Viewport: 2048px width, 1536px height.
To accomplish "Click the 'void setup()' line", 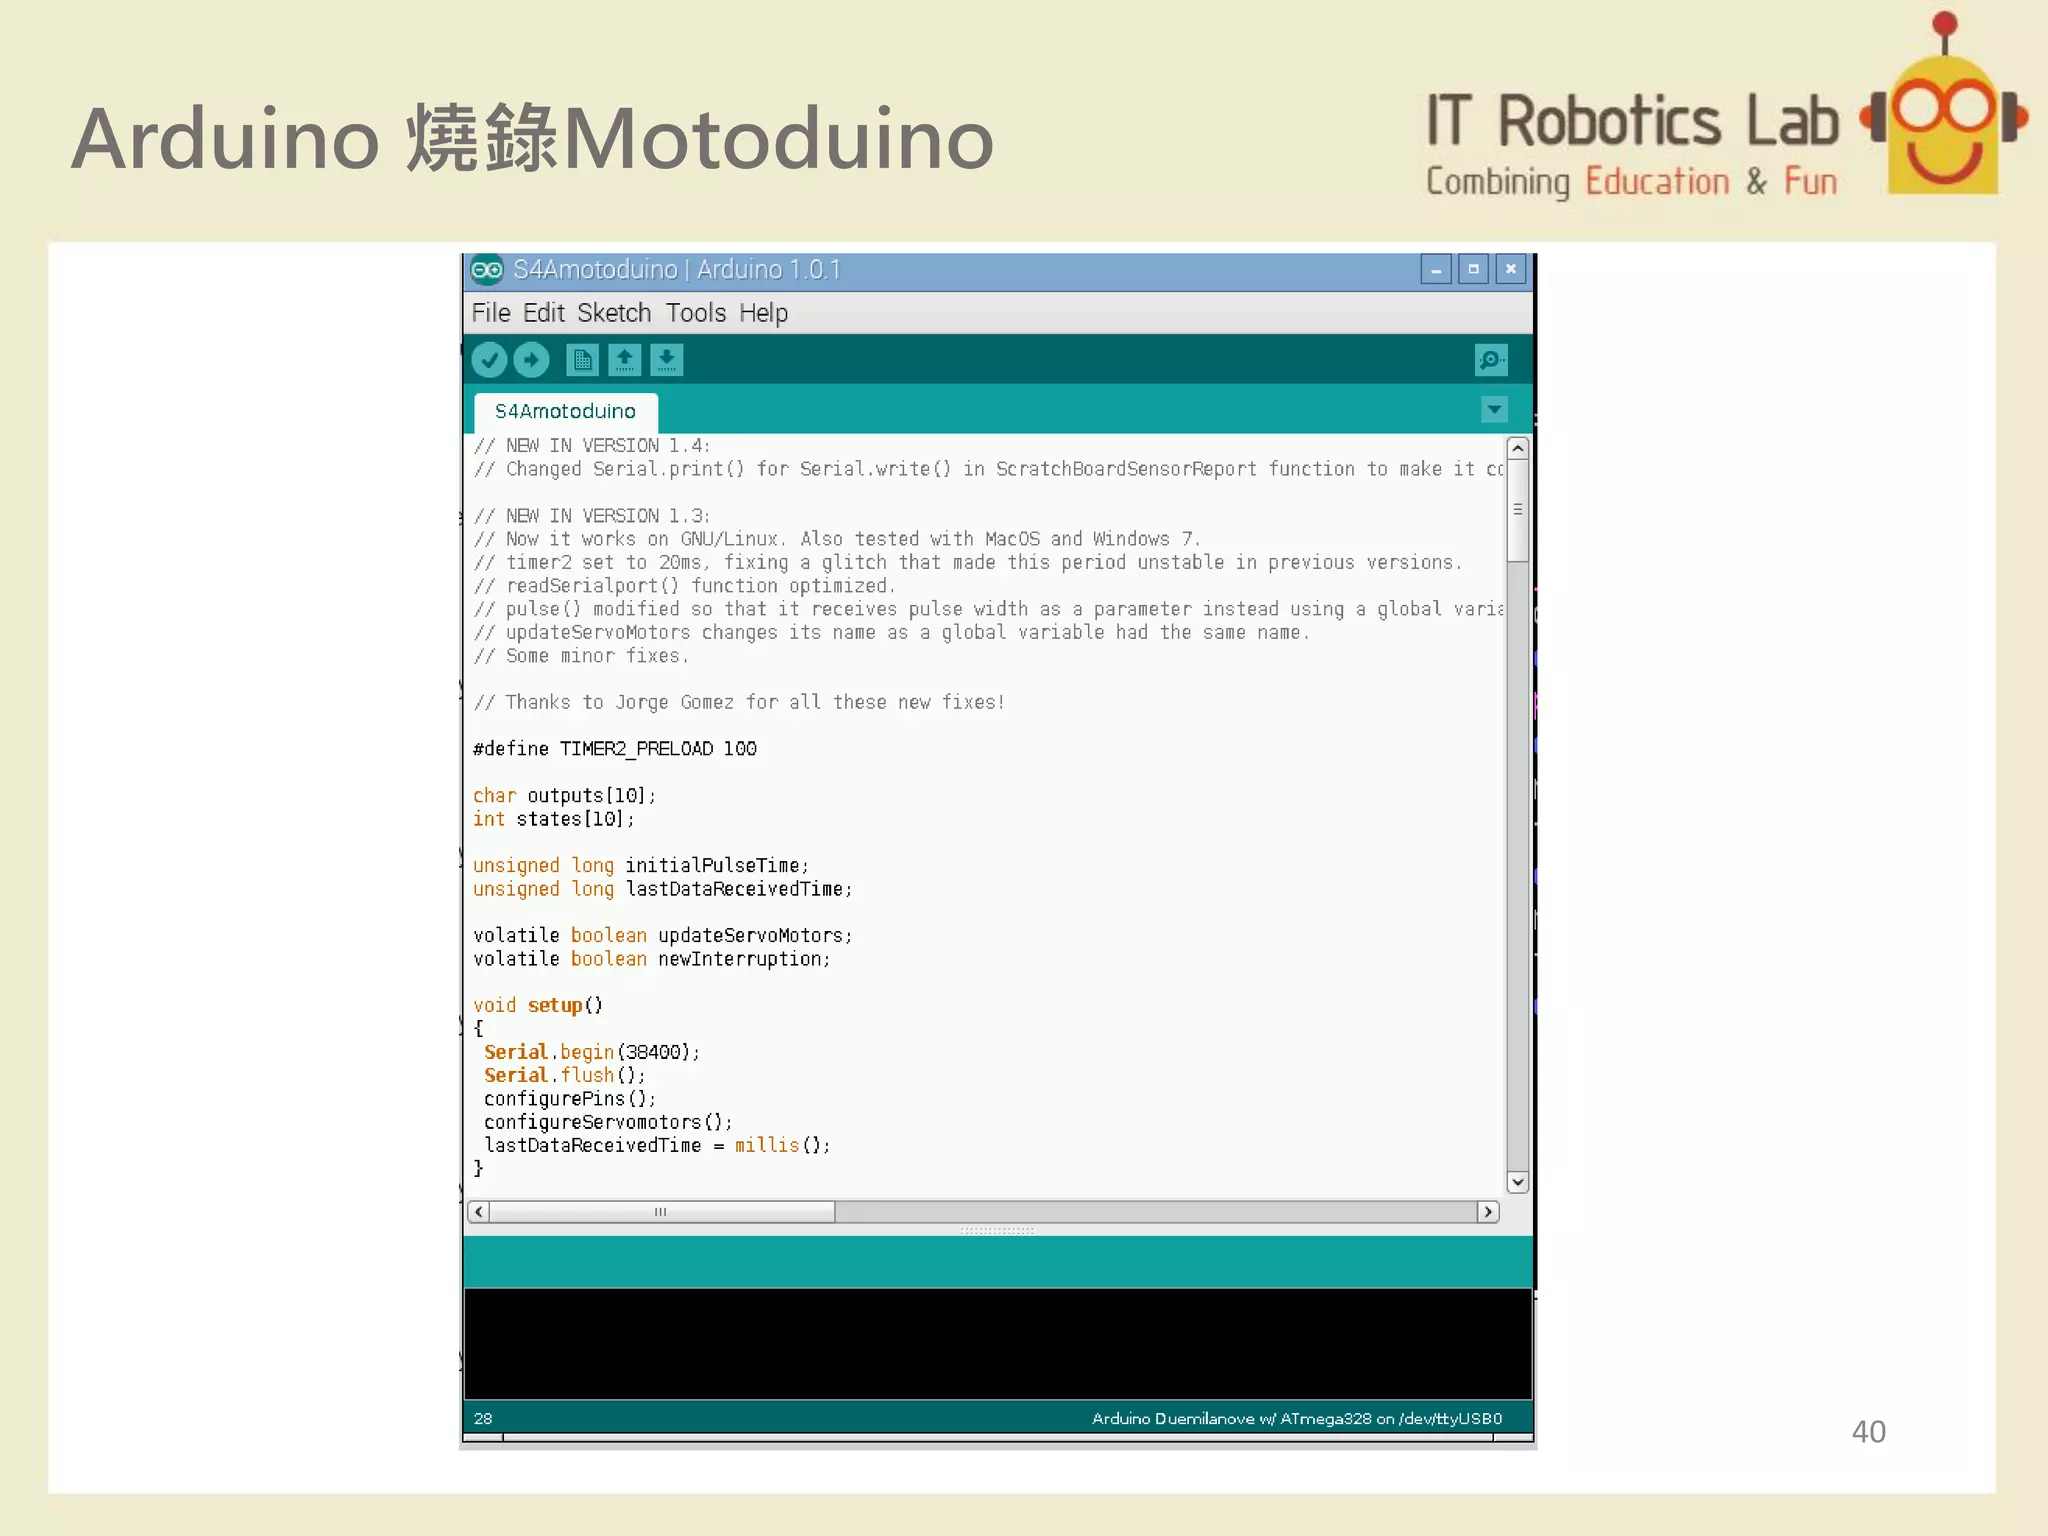I will pyautogui.click(x=538, y=1006).
